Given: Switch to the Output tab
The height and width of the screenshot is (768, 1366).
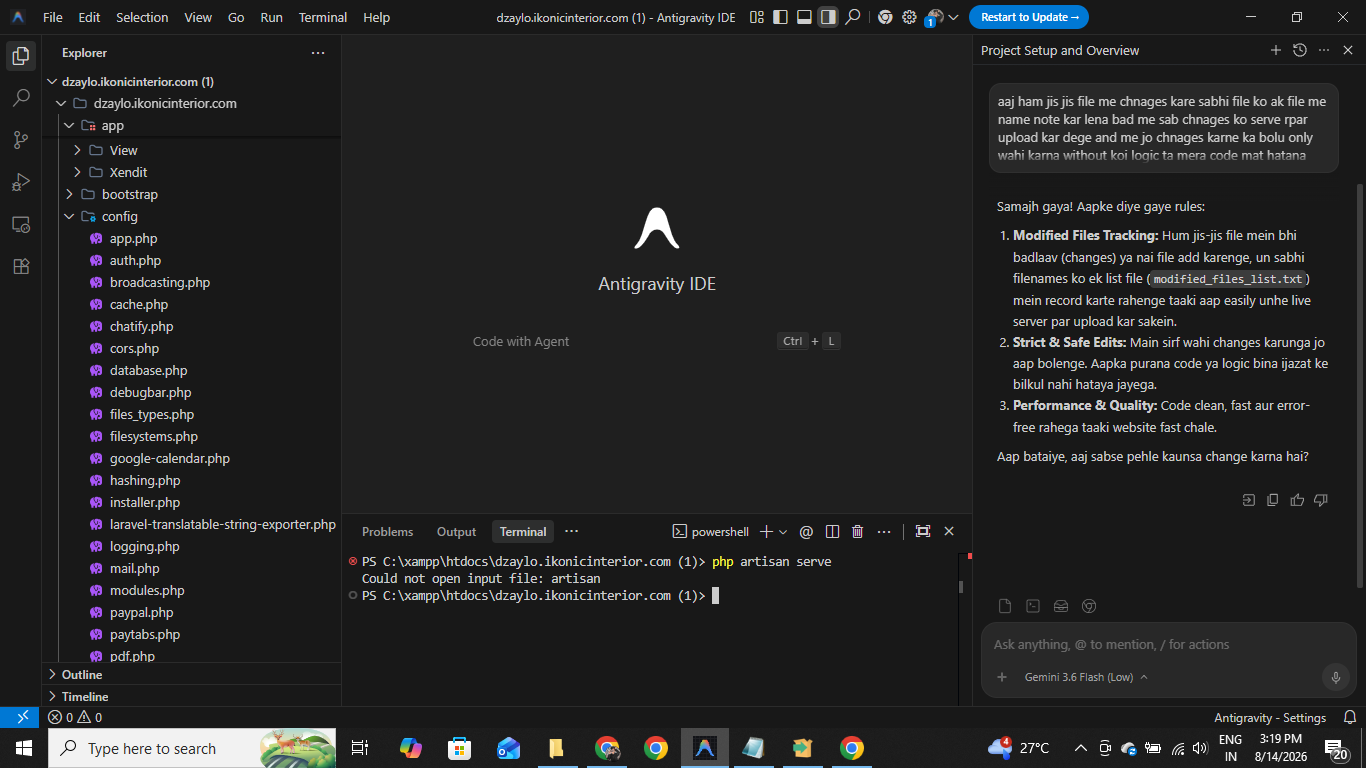Looking at the screenshot, I should point(456,532).
